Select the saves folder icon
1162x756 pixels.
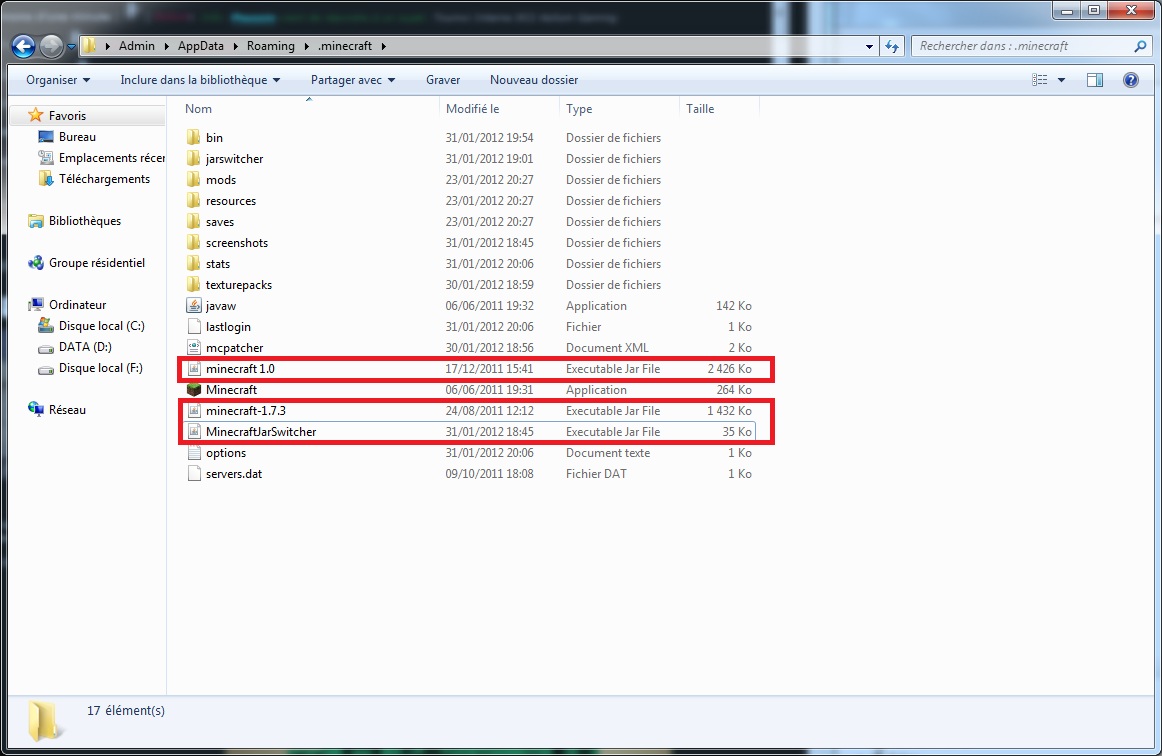click(x=193, y=222)
